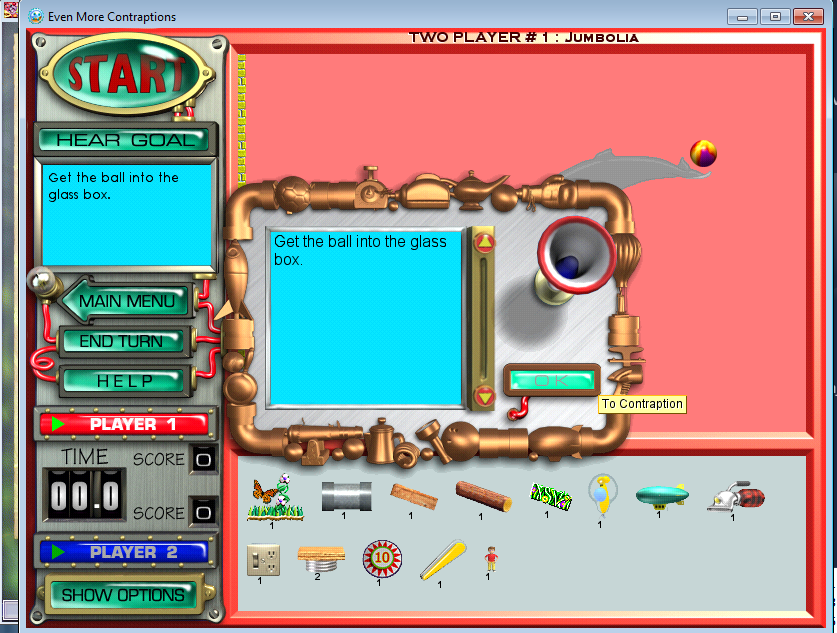Image resolution: width=837 pixels, height=633 pixels.
Task: Select the PLAYER 2 blue bar
Action: (121, 552)
